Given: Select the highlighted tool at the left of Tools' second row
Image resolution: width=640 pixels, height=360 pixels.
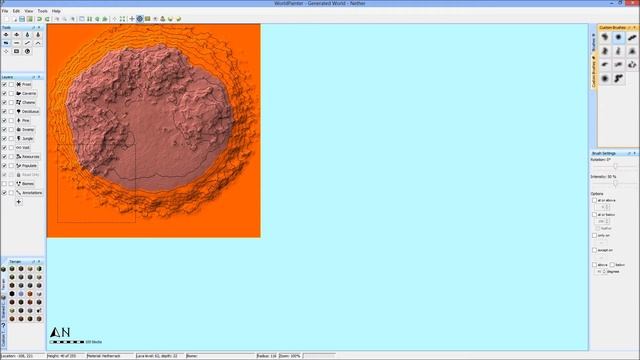Looking at the screenshot, I should click(x=6, y=43).
